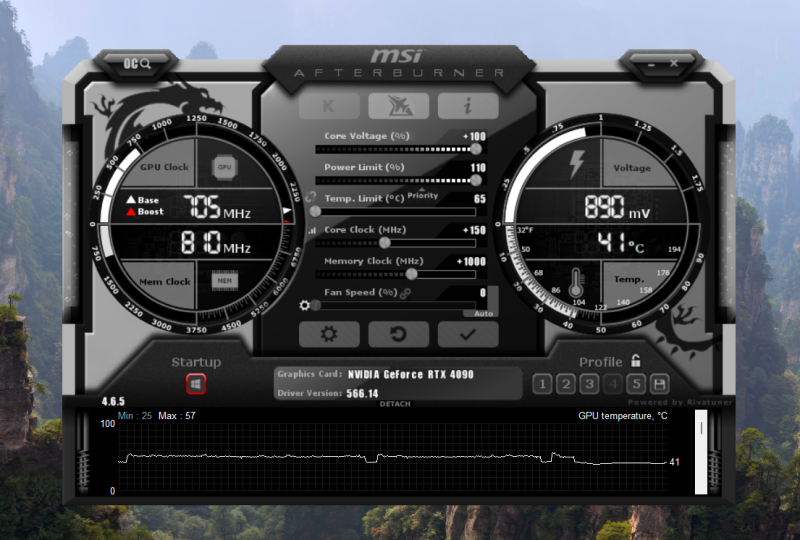Minimize Afterburner using the dash button
This screenshot has height=540, width=800.
point(651,65)
